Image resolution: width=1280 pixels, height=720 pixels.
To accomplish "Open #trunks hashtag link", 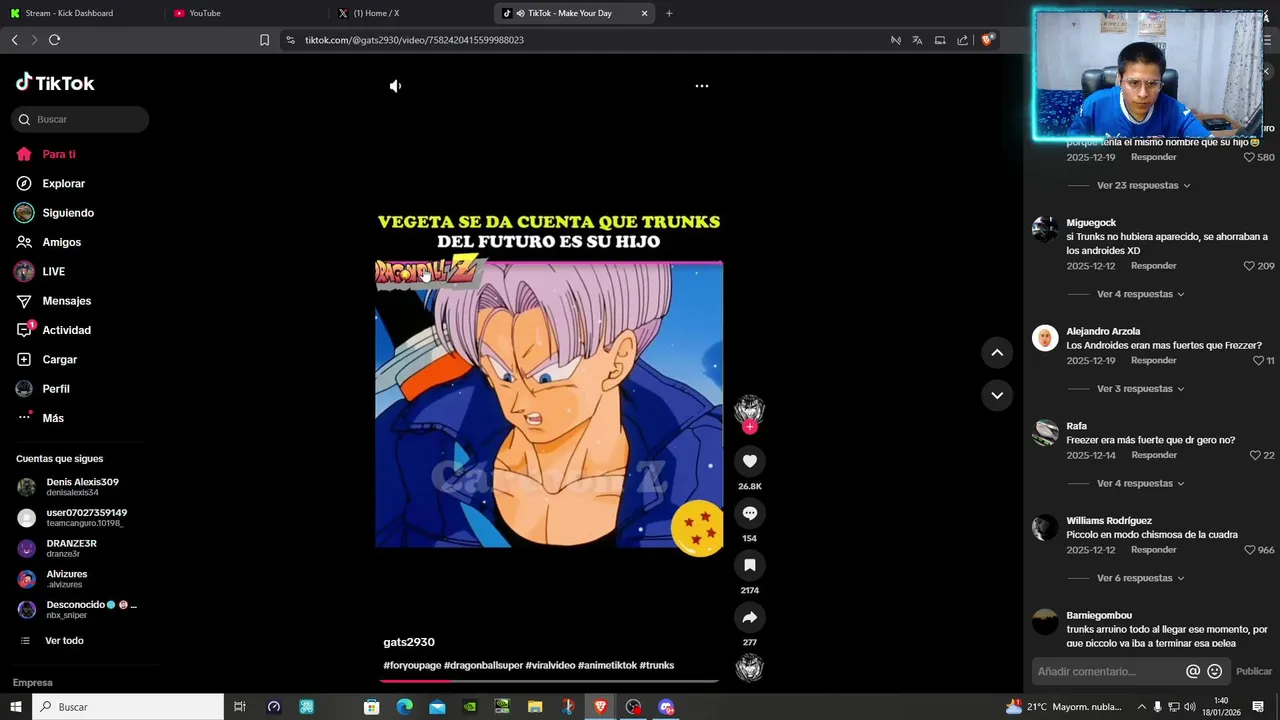I will tap(657, 665).
